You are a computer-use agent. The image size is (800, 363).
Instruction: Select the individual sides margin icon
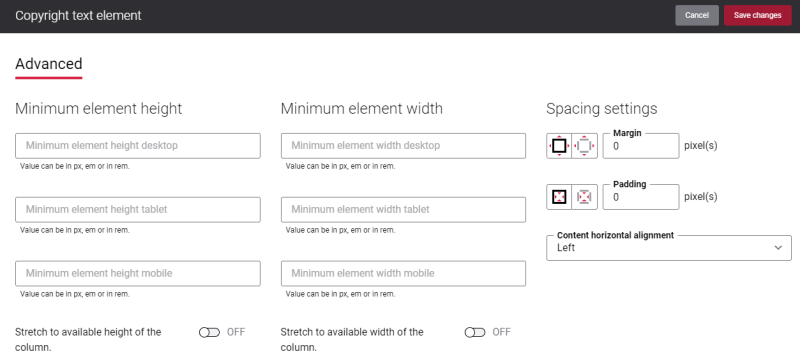(585, 146)
